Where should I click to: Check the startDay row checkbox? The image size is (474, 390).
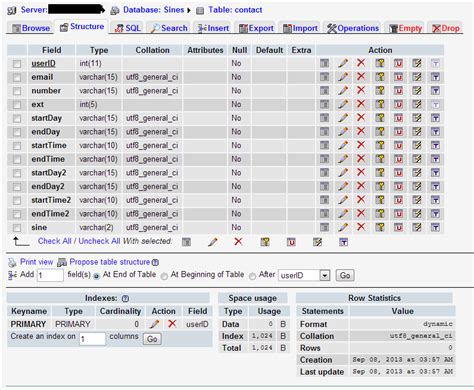17,118
